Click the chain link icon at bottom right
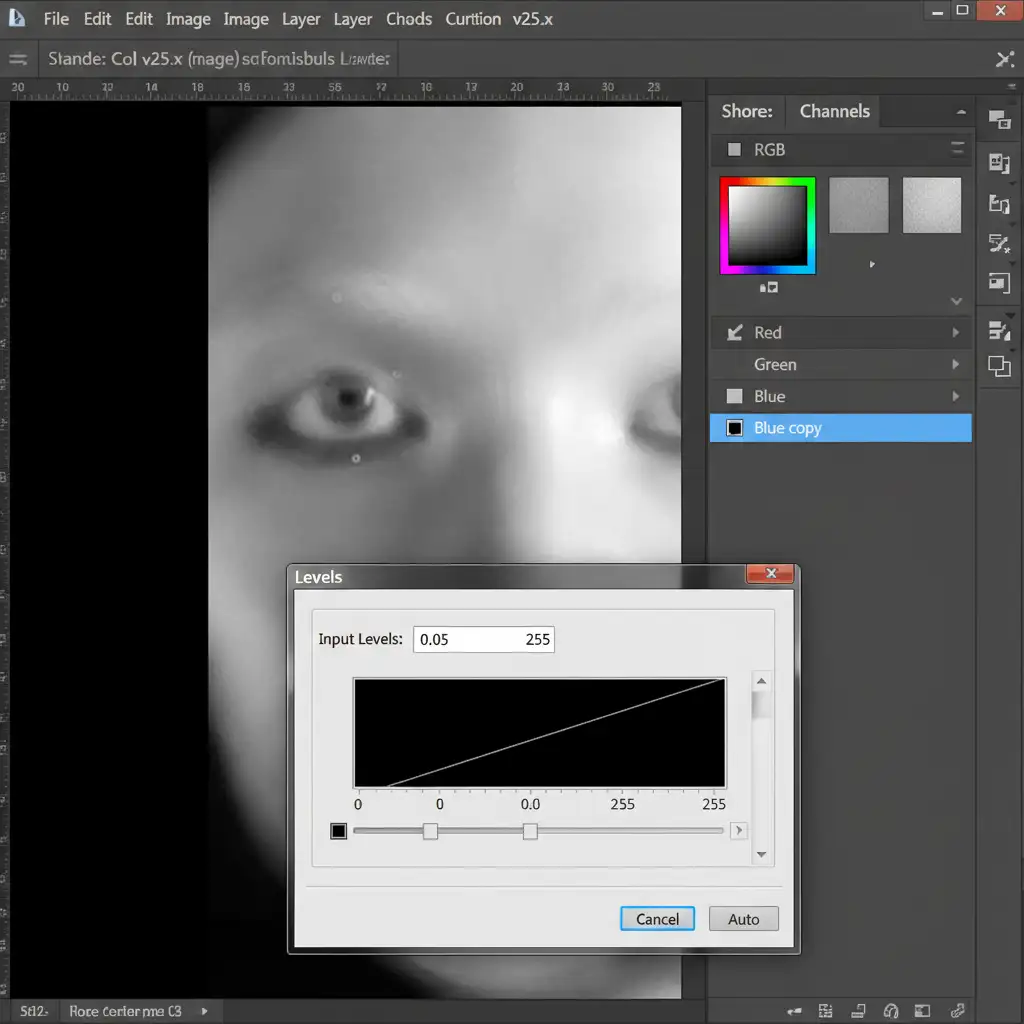The width and height of the screenshot is (1024, 1024). 957,1011
